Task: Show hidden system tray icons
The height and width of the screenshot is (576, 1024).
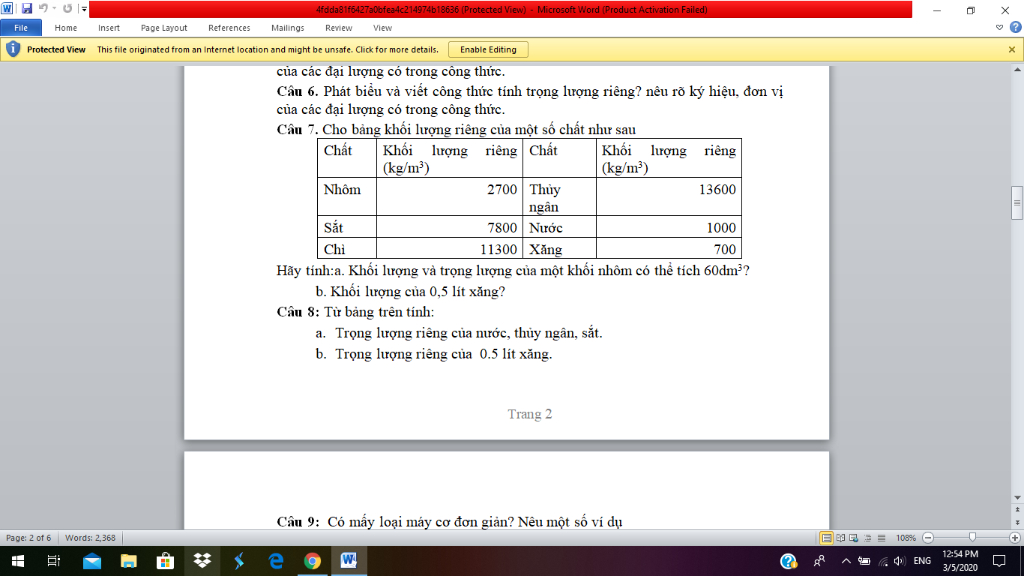Action: [x=846, y=561]
